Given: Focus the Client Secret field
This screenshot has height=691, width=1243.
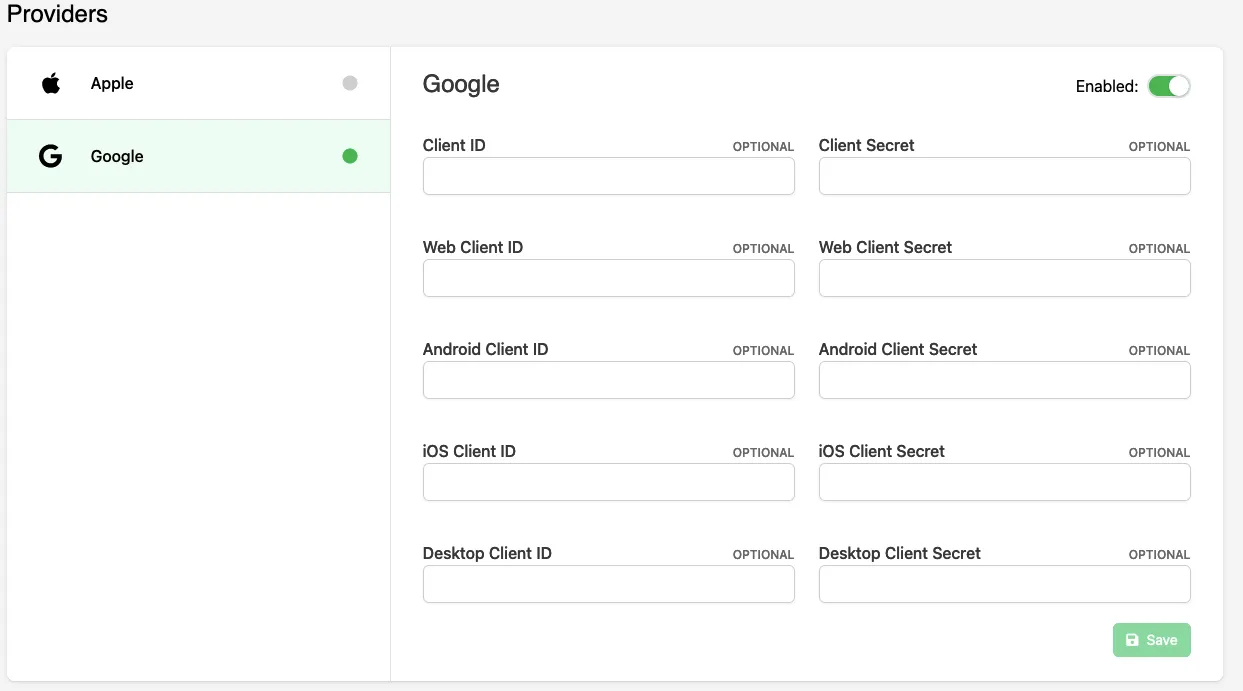Looking at the screenshot, I should [x=1005, y=176].
